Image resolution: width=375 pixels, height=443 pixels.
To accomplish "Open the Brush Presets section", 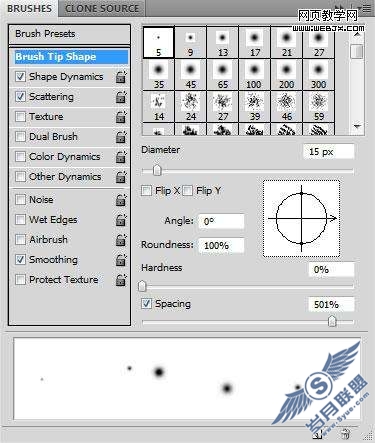I will (69, 34).
